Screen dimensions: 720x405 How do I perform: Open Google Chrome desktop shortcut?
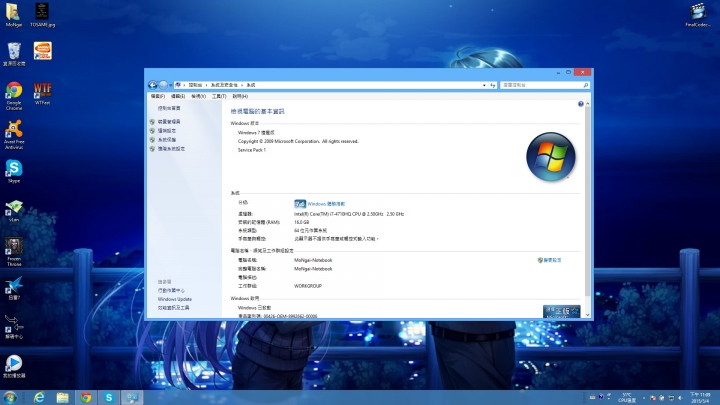[14, 92]
